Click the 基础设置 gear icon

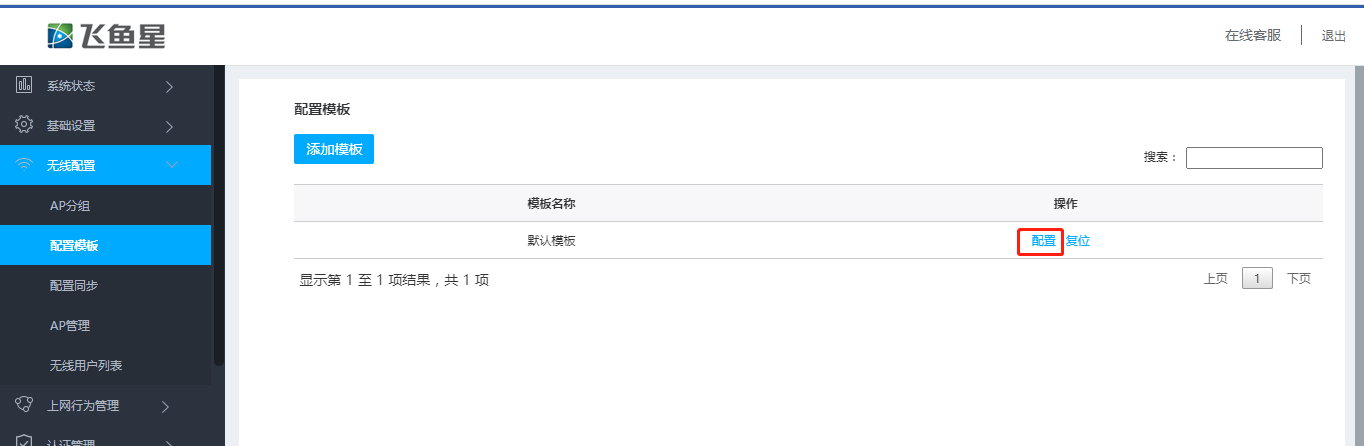[x=25, y=125]
